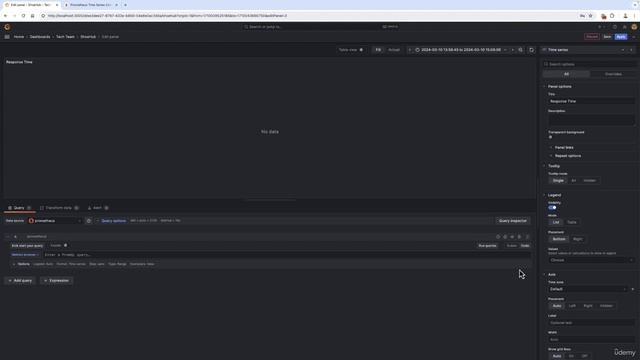Open the Query inspector

pyautogui.click(x=513, y=221)
